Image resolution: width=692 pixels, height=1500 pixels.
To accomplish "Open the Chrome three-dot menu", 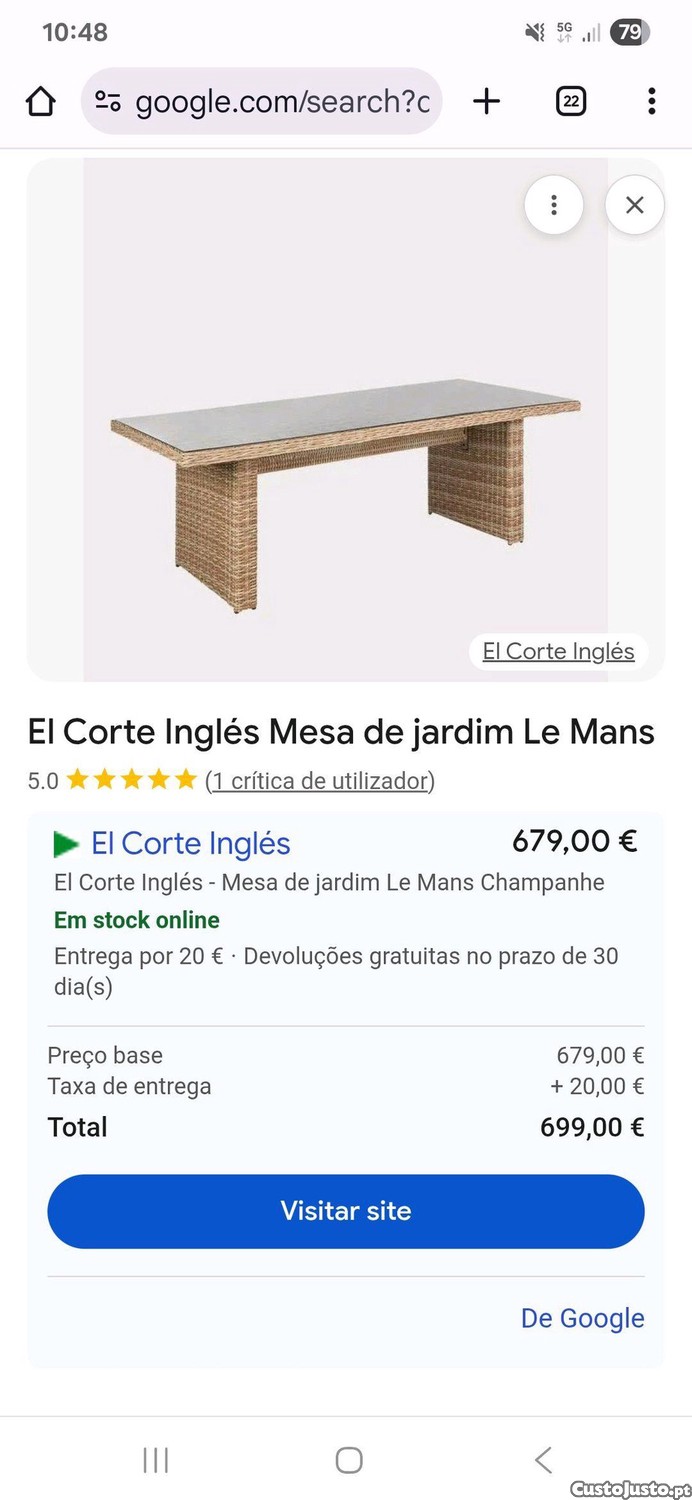I will [x=651, y=101].
